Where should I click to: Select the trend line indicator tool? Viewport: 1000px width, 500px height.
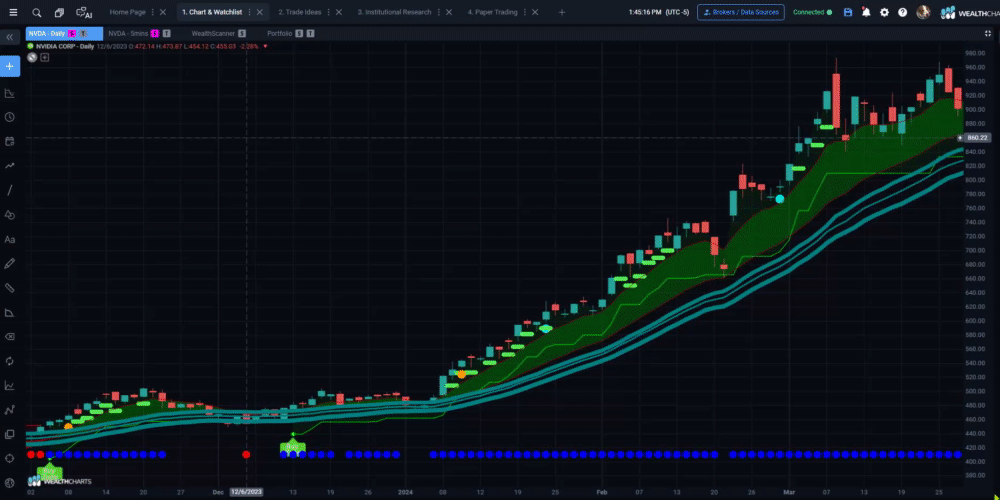click(x=10, y=166)
